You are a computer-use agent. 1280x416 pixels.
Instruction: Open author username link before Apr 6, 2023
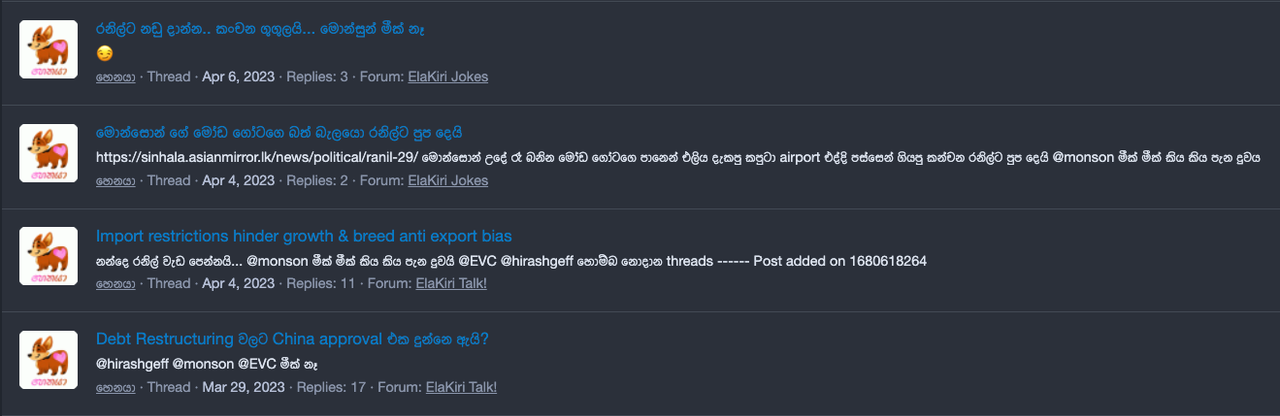(115, 77)
